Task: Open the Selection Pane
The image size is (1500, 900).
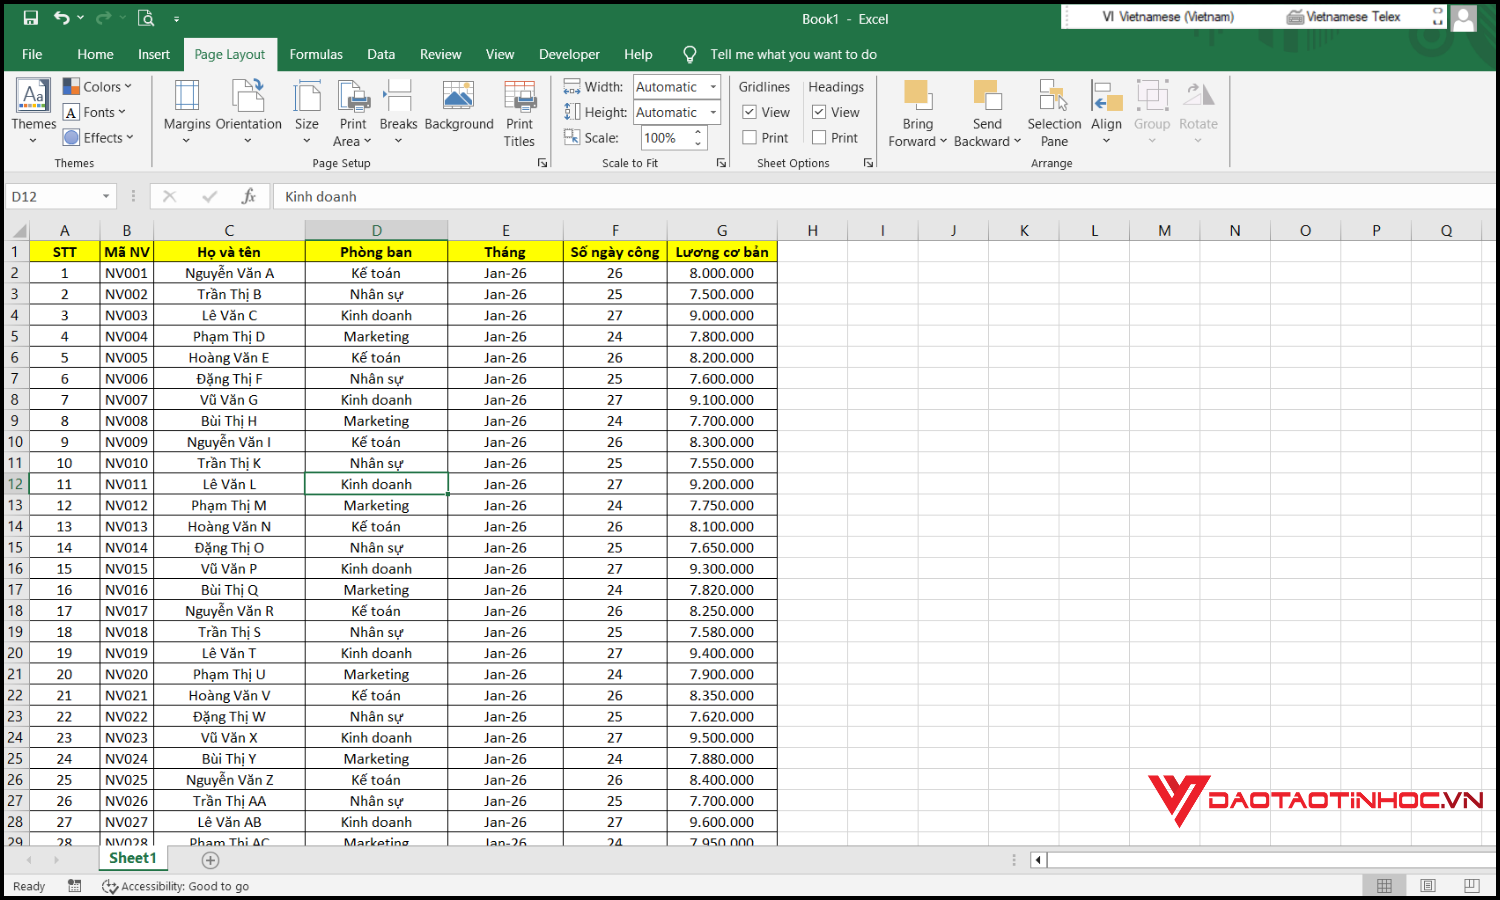Action: click(1053, 112)
